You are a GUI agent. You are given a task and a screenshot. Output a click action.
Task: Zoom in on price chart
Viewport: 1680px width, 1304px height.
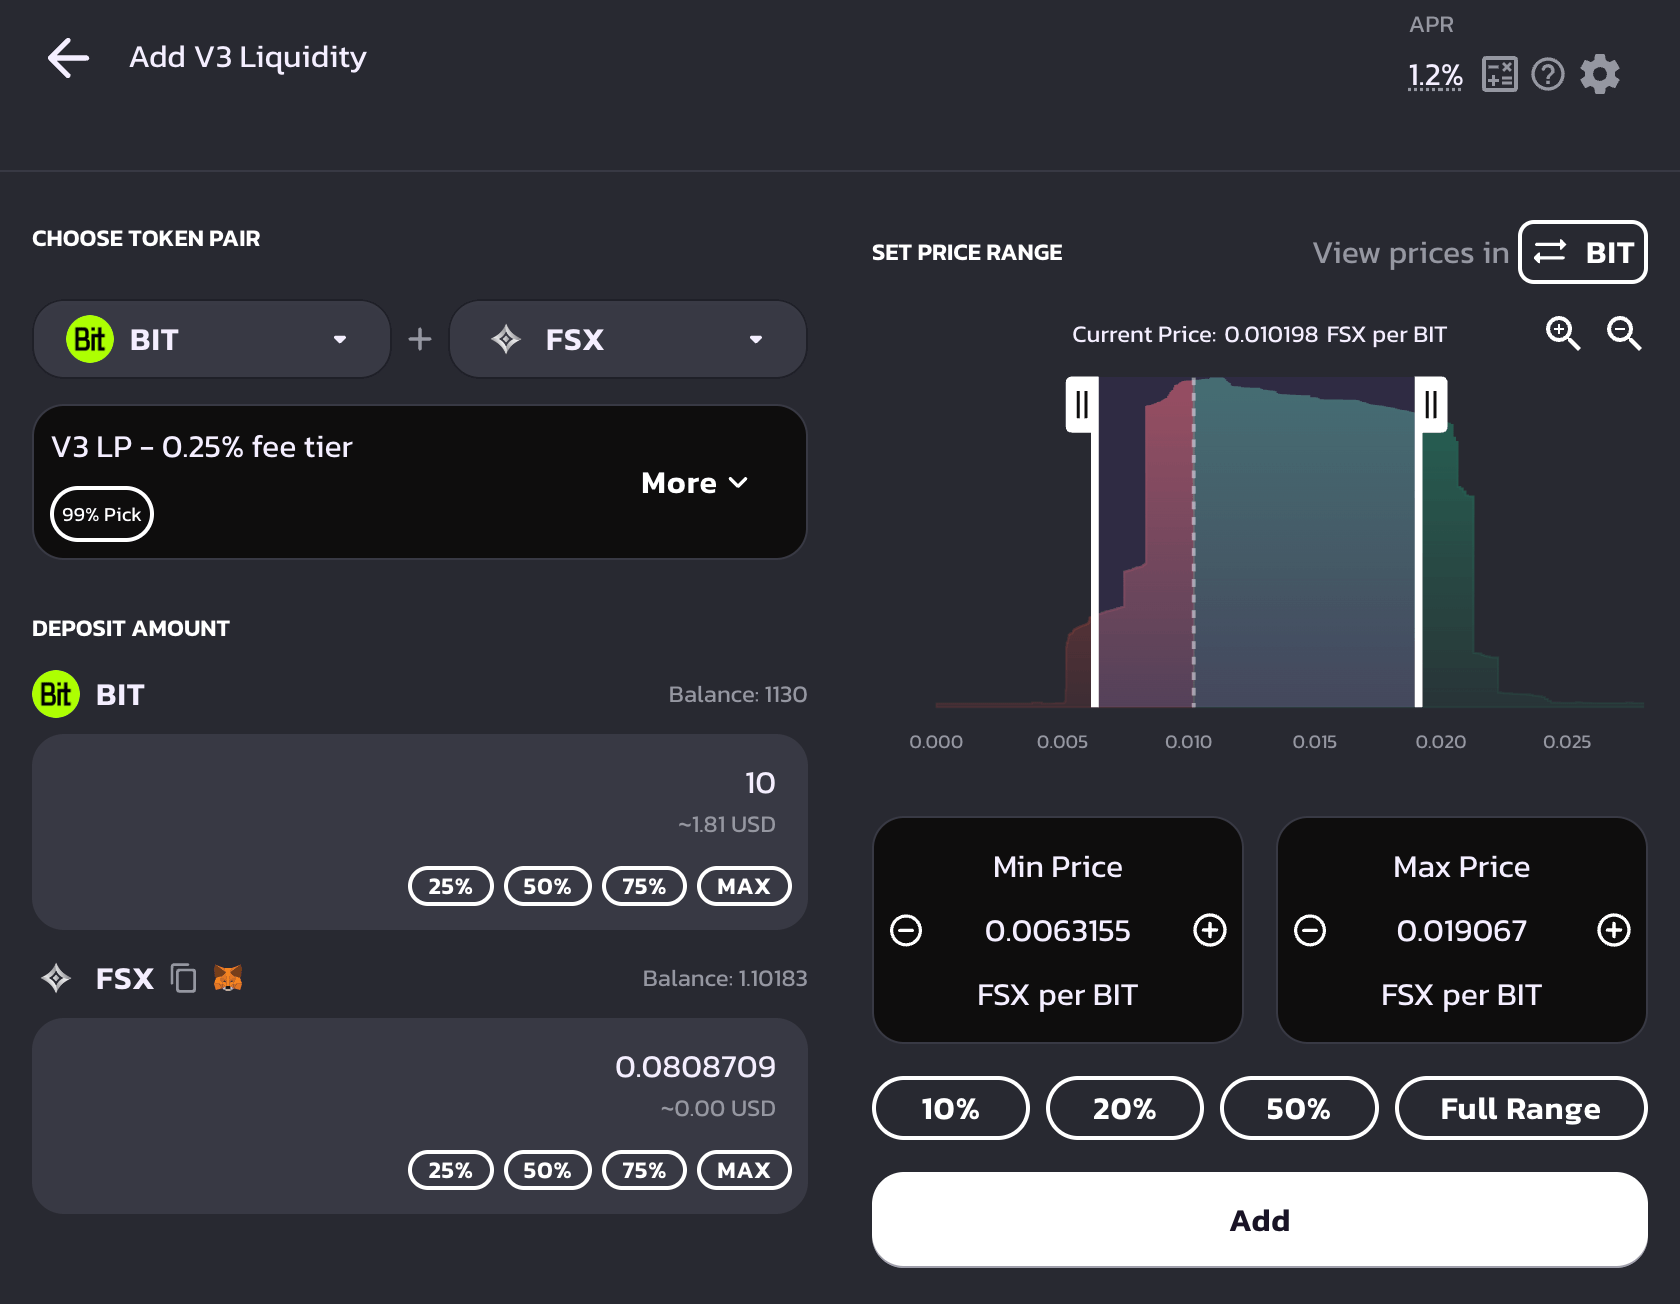1563,333
